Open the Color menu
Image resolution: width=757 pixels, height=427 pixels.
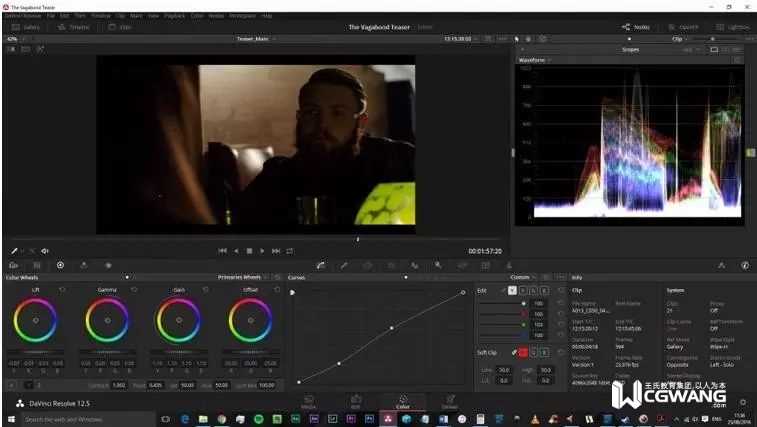pyautogui.click(x=197, y=16)
